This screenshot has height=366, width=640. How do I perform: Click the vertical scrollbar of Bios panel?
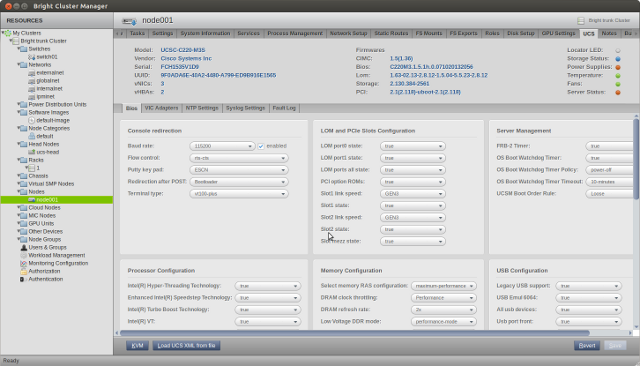(636, 159)
